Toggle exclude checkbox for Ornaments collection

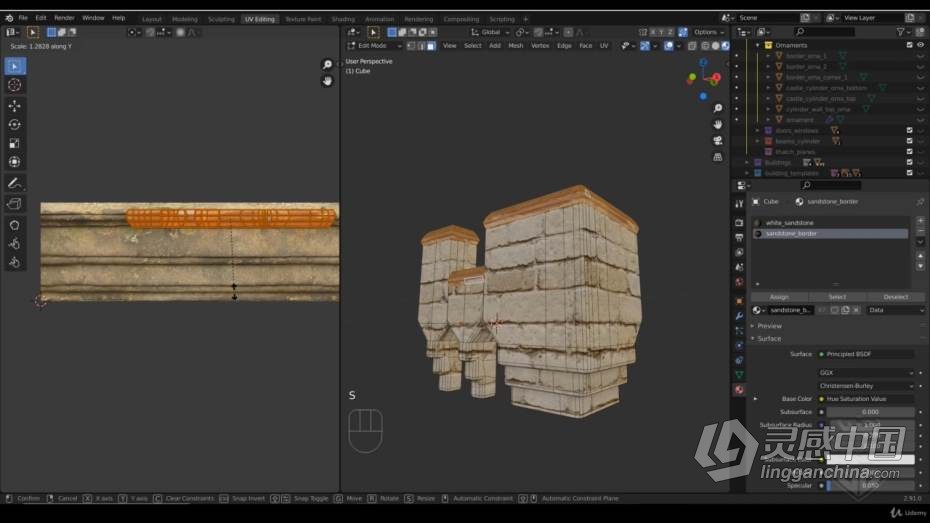tap(909, 45)
